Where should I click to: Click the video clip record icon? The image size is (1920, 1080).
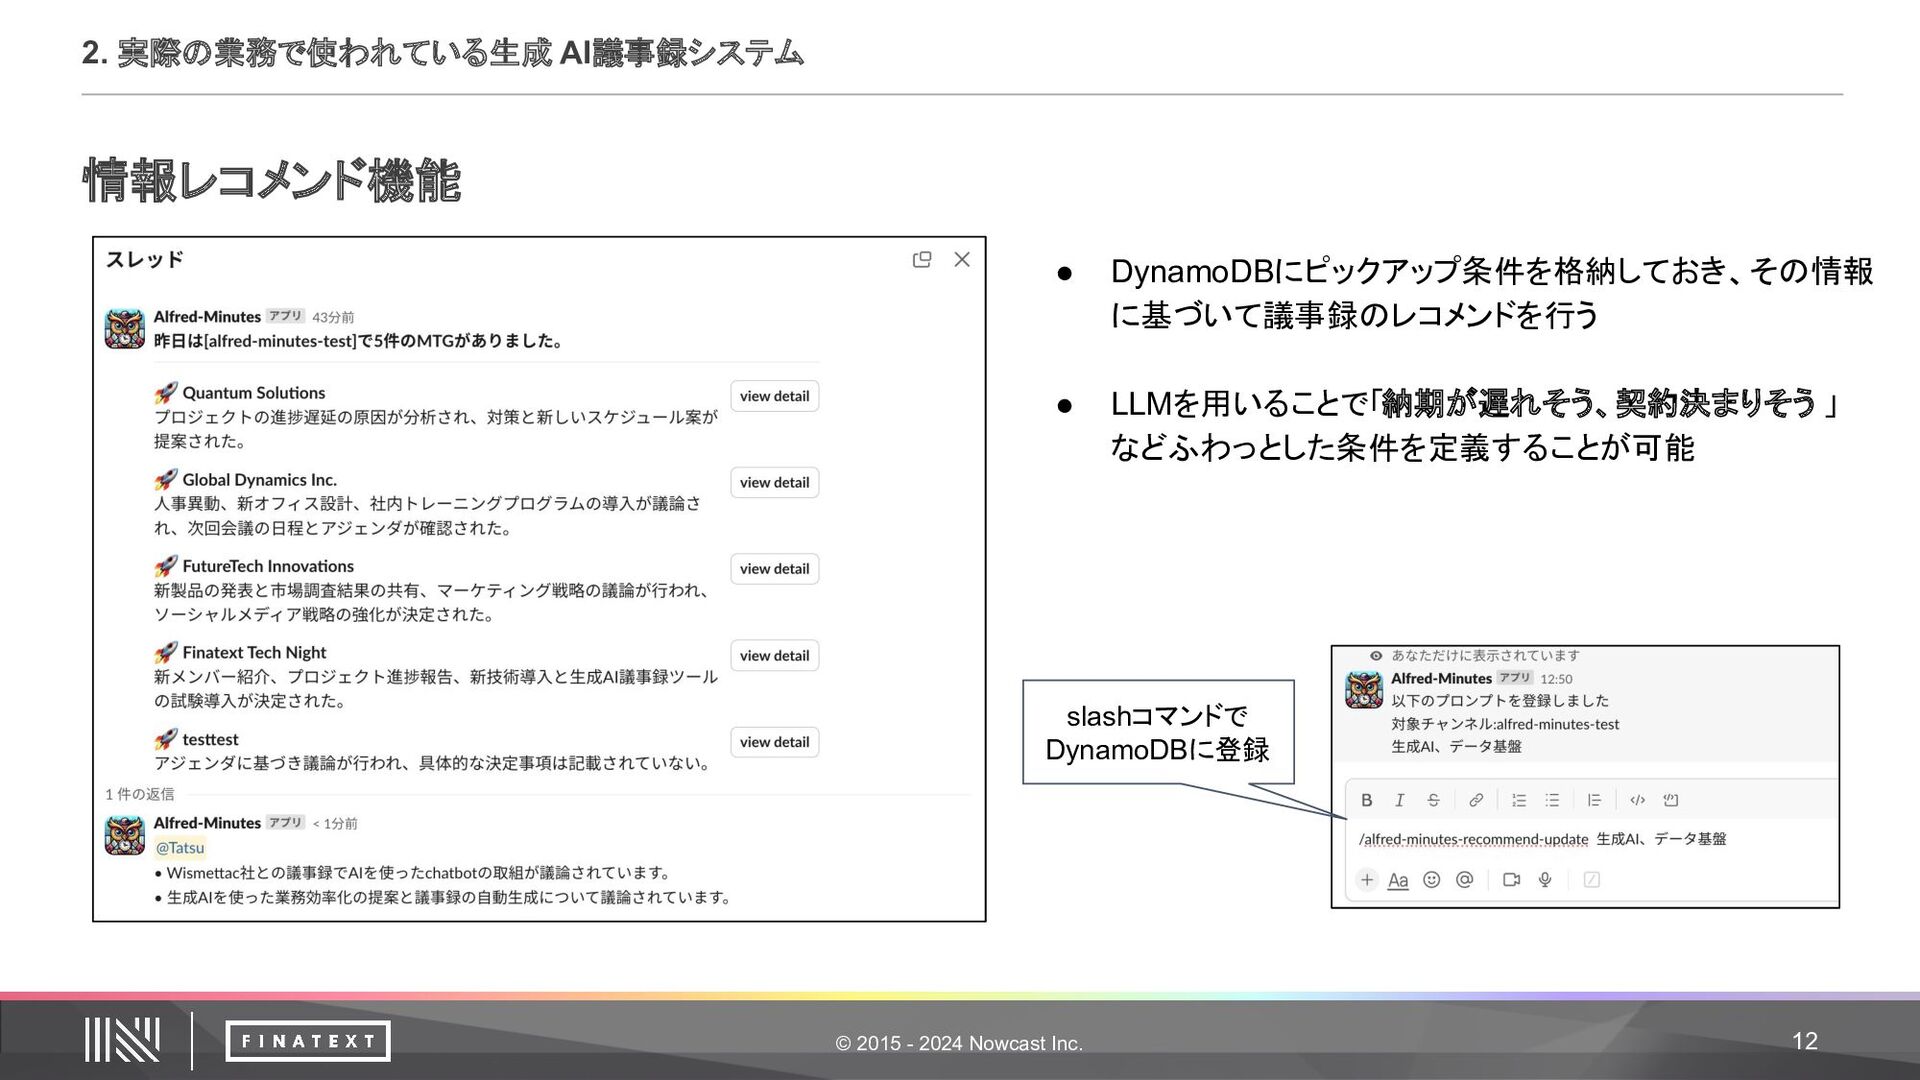click(x=1511, y=880)
